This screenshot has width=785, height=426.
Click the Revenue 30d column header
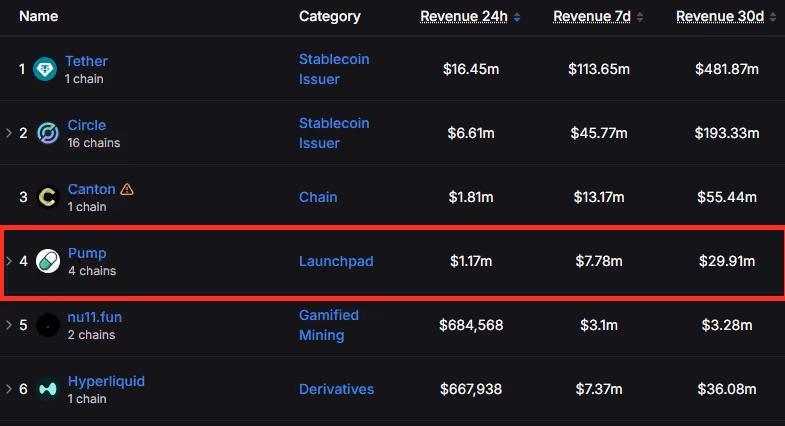coord(720,17)
